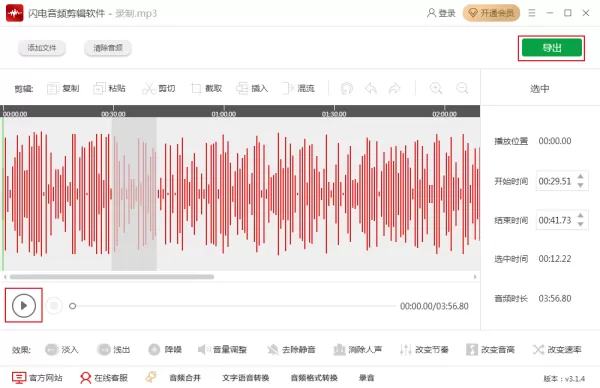Image resolution: width=600 pixels, height=388 pixels.
Task: Click the horizontal waveform scrollbar thumb
Action: 112,277
